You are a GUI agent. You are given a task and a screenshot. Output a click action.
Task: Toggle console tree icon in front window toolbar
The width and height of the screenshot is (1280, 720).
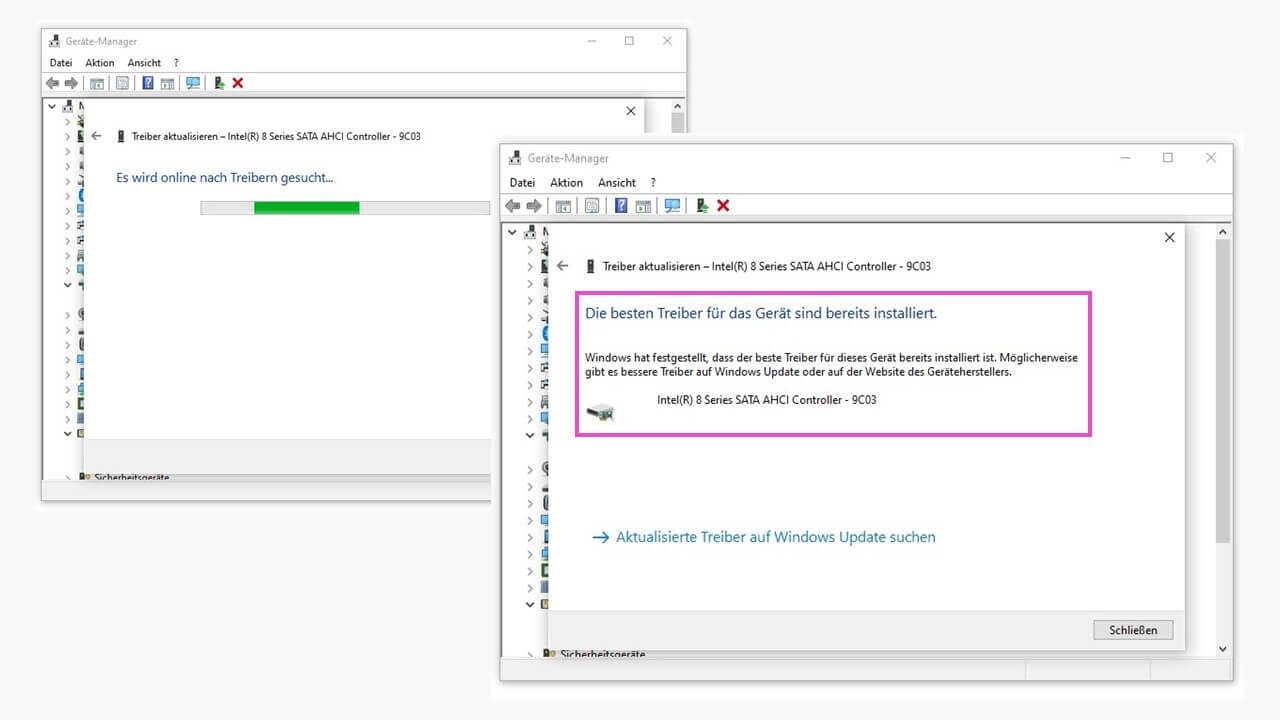(x=563, y=206)
